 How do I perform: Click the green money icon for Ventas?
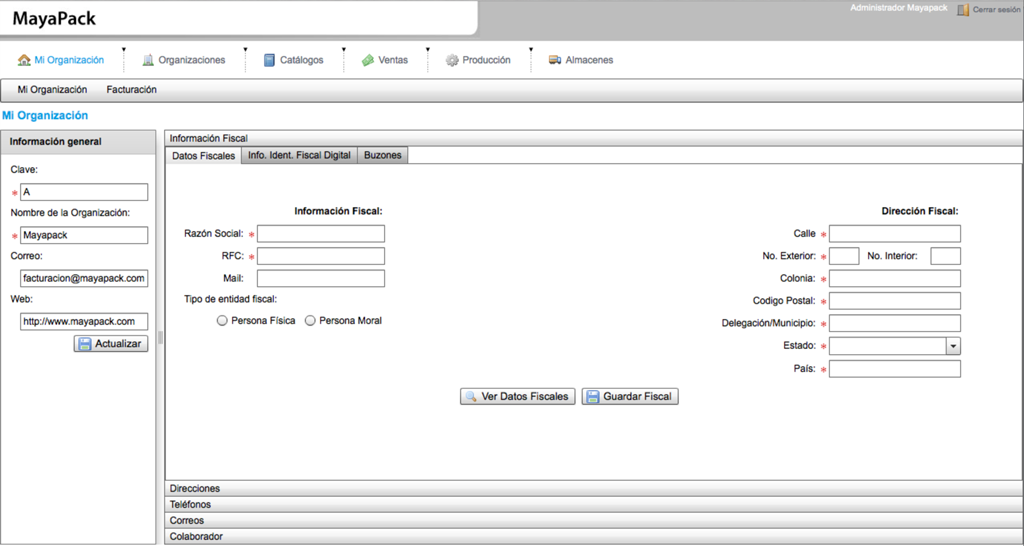pyautogui.click(x=368, y=60)
